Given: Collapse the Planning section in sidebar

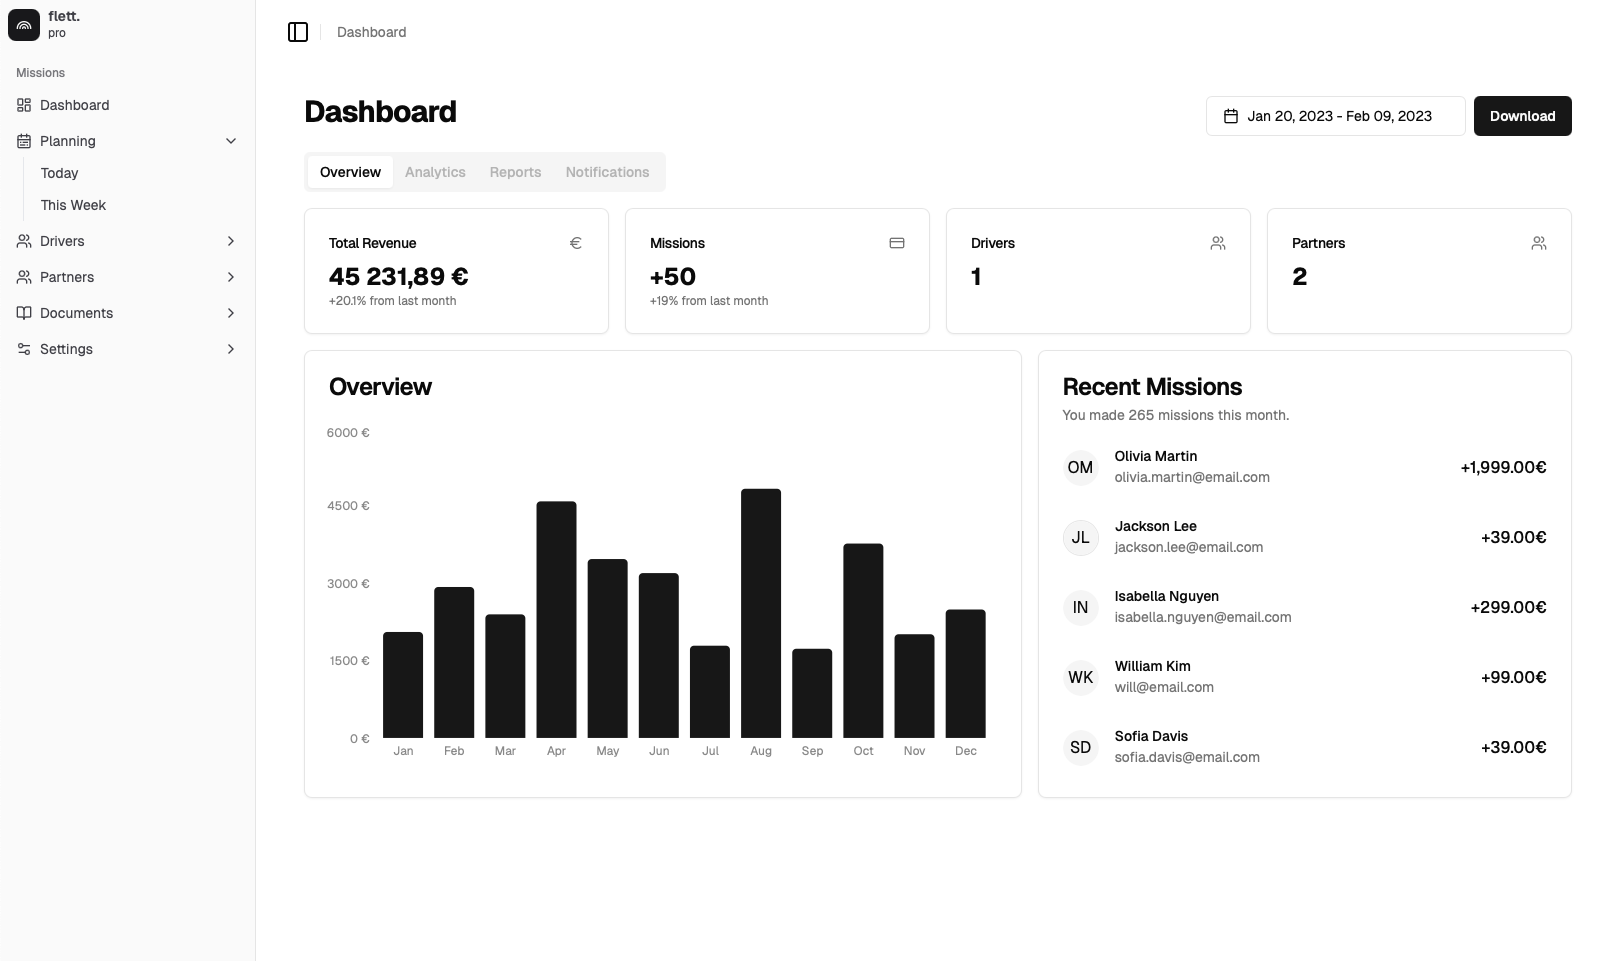Looking at the screenshot, I should (231, 140).
